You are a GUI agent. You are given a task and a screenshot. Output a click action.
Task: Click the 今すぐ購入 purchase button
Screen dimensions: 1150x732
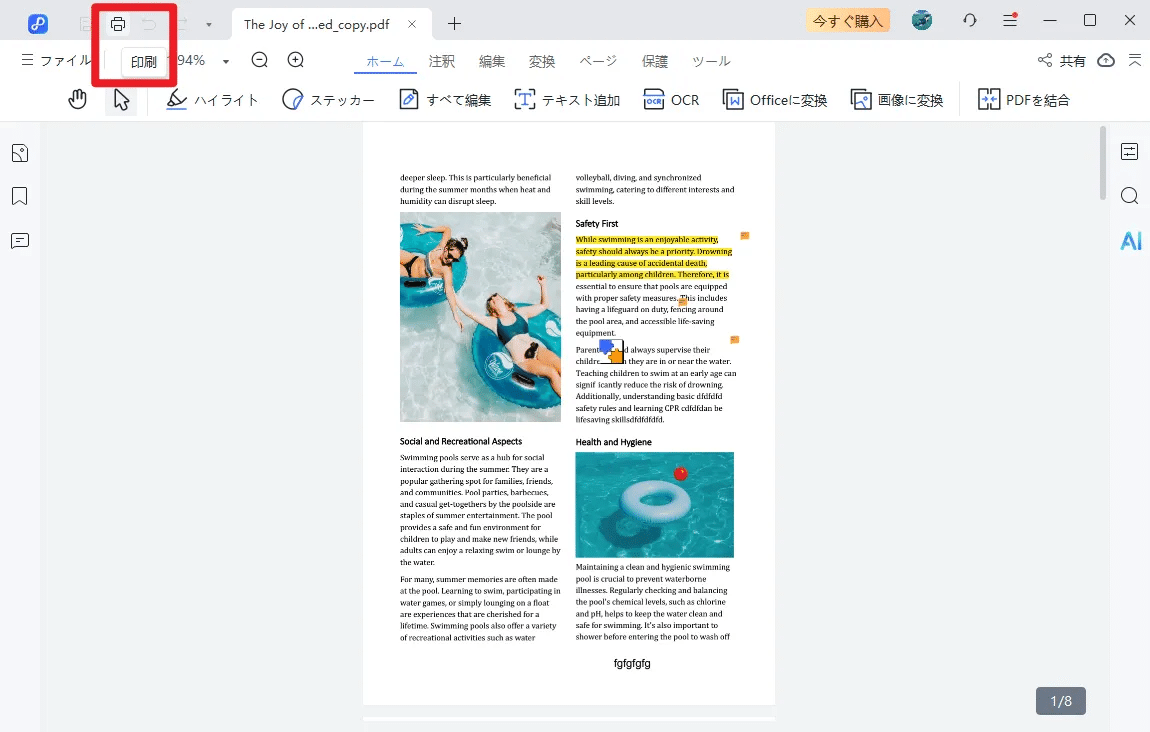[847, 19]
